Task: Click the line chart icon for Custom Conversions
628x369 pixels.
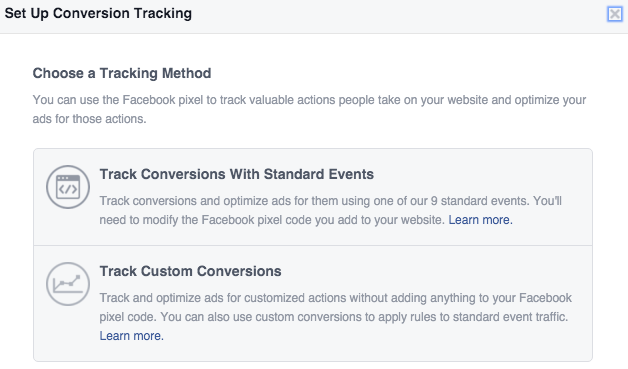Action: 68,284
